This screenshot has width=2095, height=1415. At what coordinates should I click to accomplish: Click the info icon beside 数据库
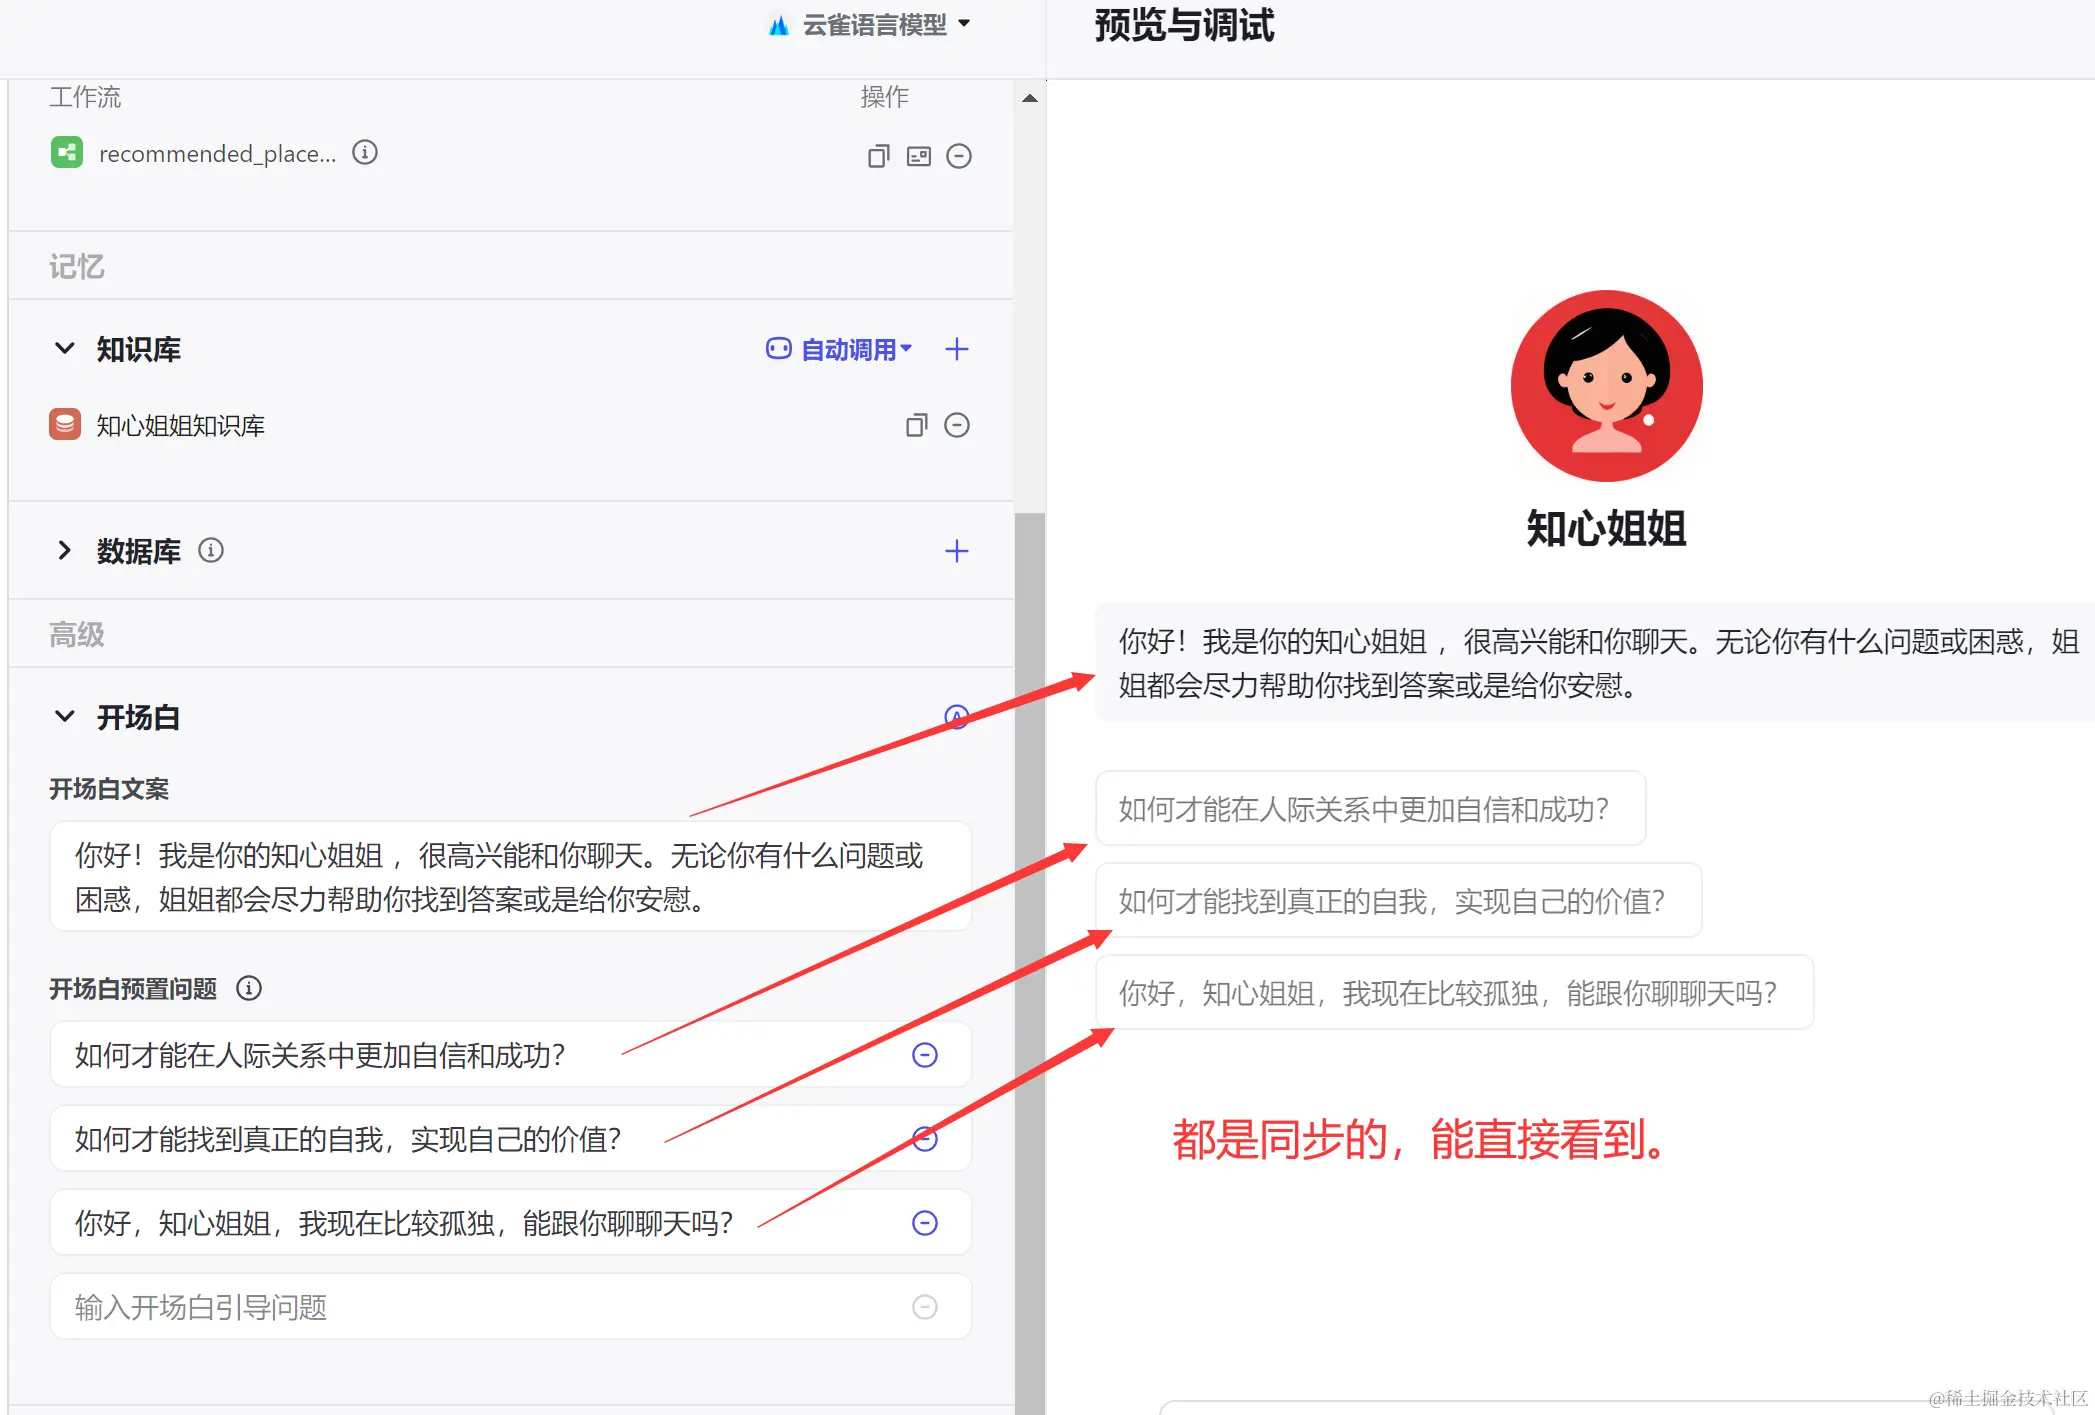coord(211,550)
